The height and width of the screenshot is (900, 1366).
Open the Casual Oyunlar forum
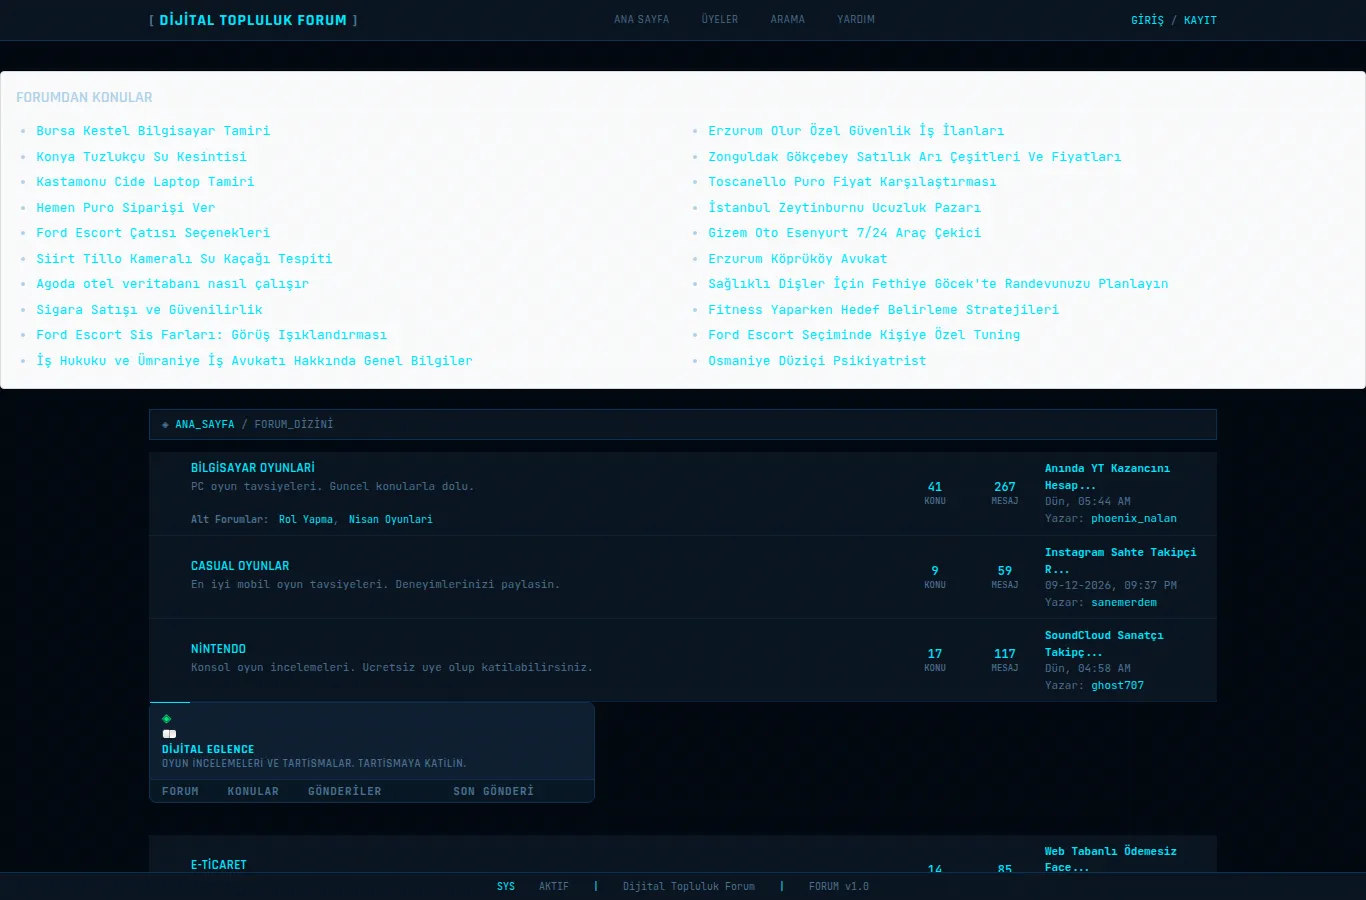point(240,566)
